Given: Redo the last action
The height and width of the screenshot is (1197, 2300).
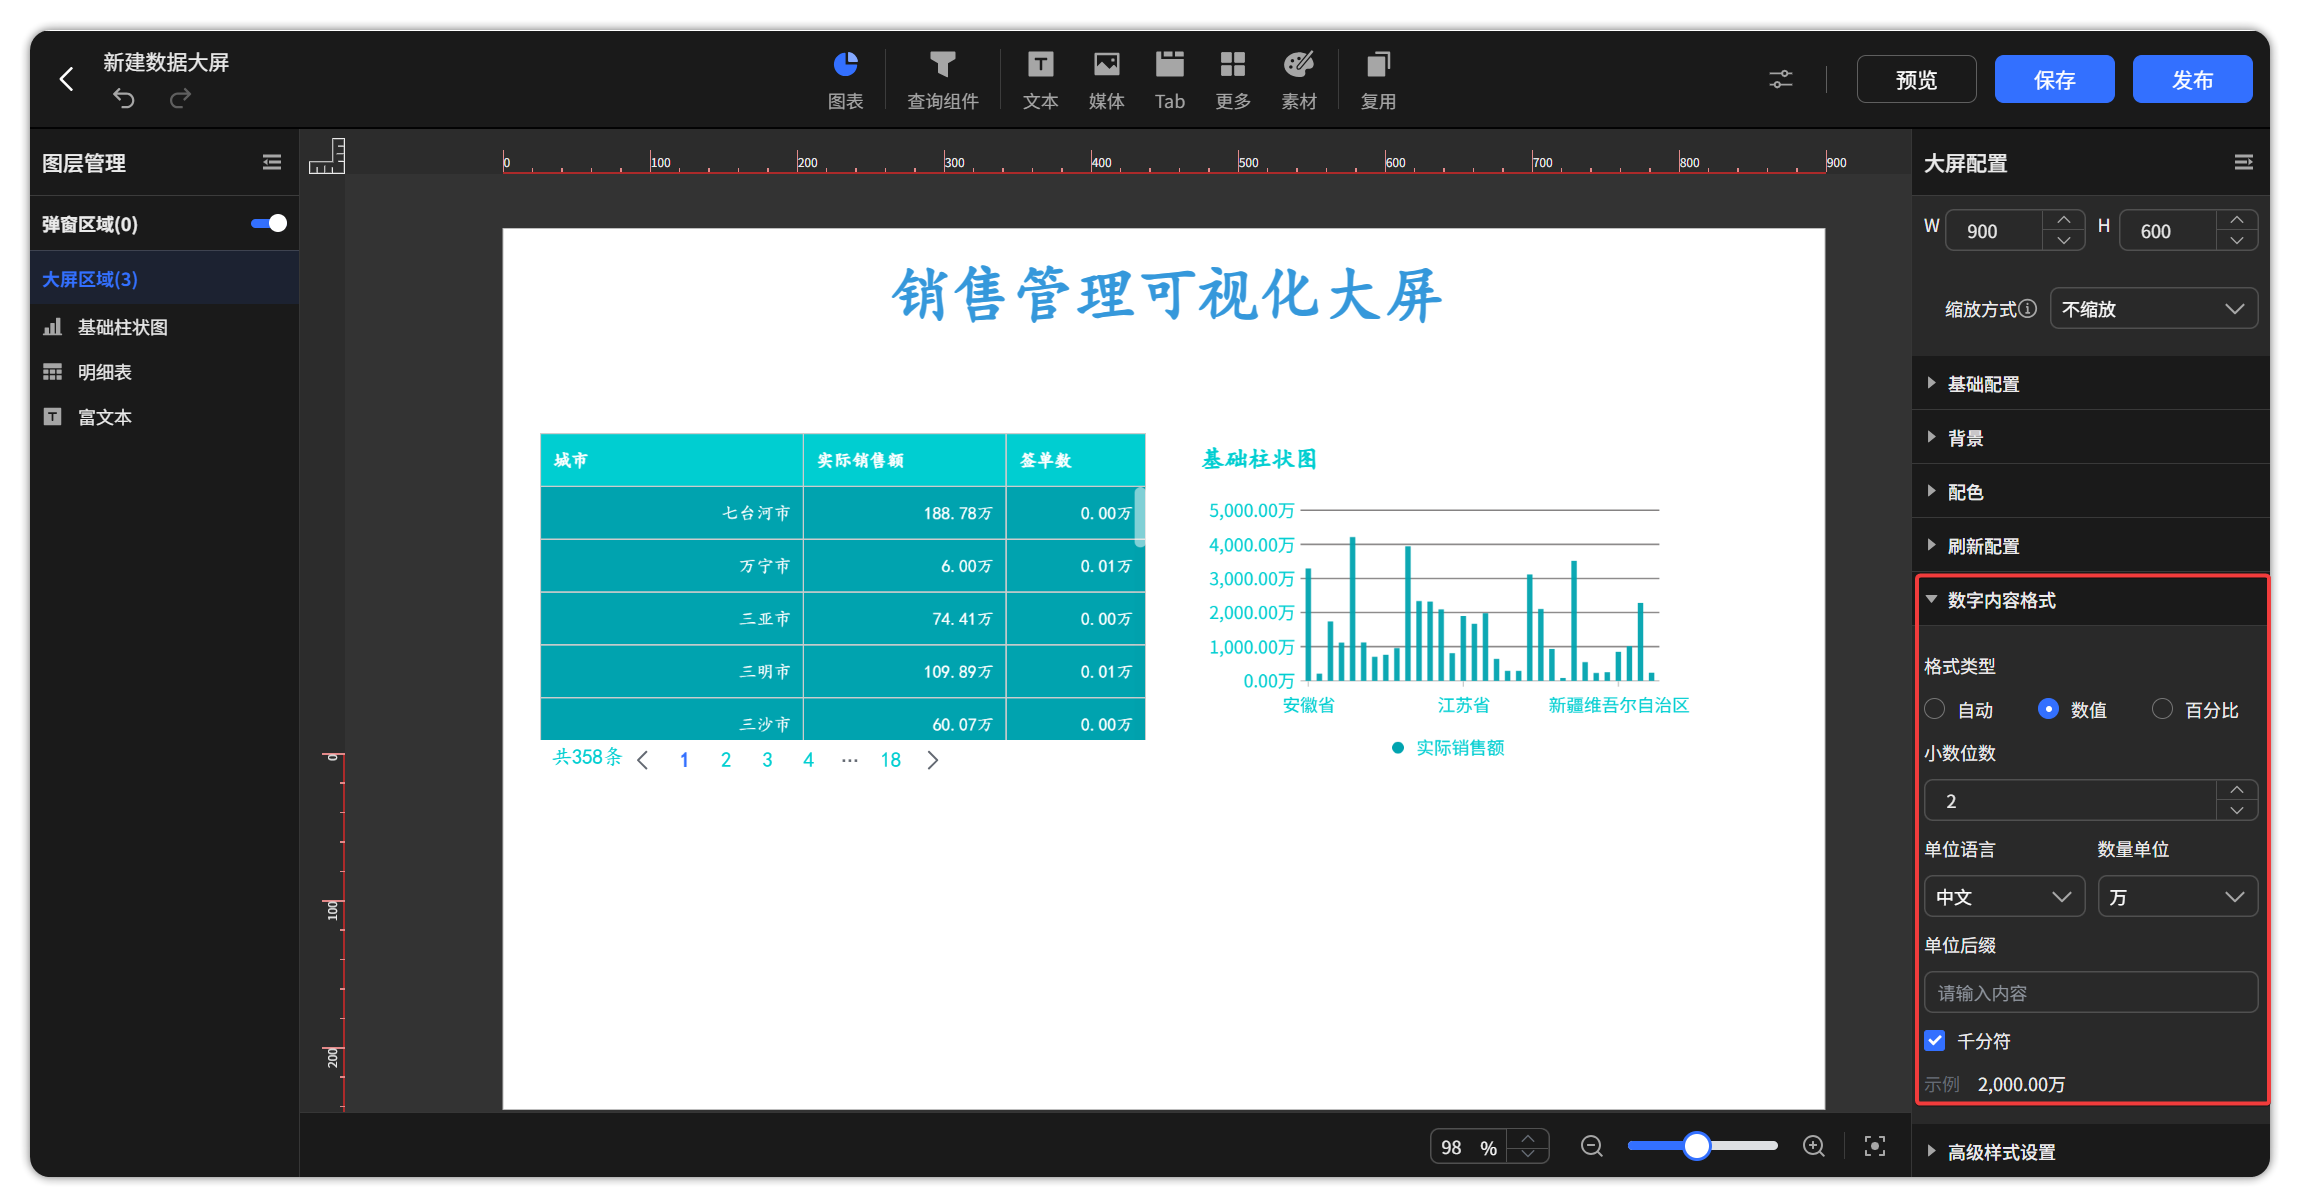Looking at the screenshot, I should [180, 98].
